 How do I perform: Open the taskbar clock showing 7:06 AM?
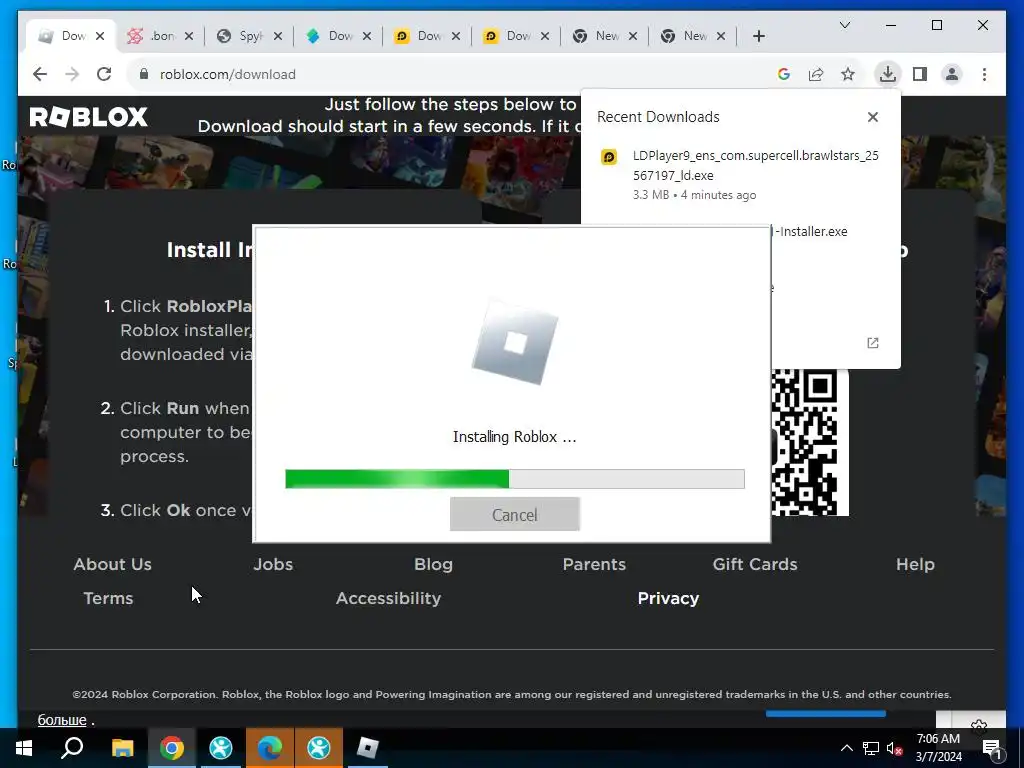[x=938, y=748]
